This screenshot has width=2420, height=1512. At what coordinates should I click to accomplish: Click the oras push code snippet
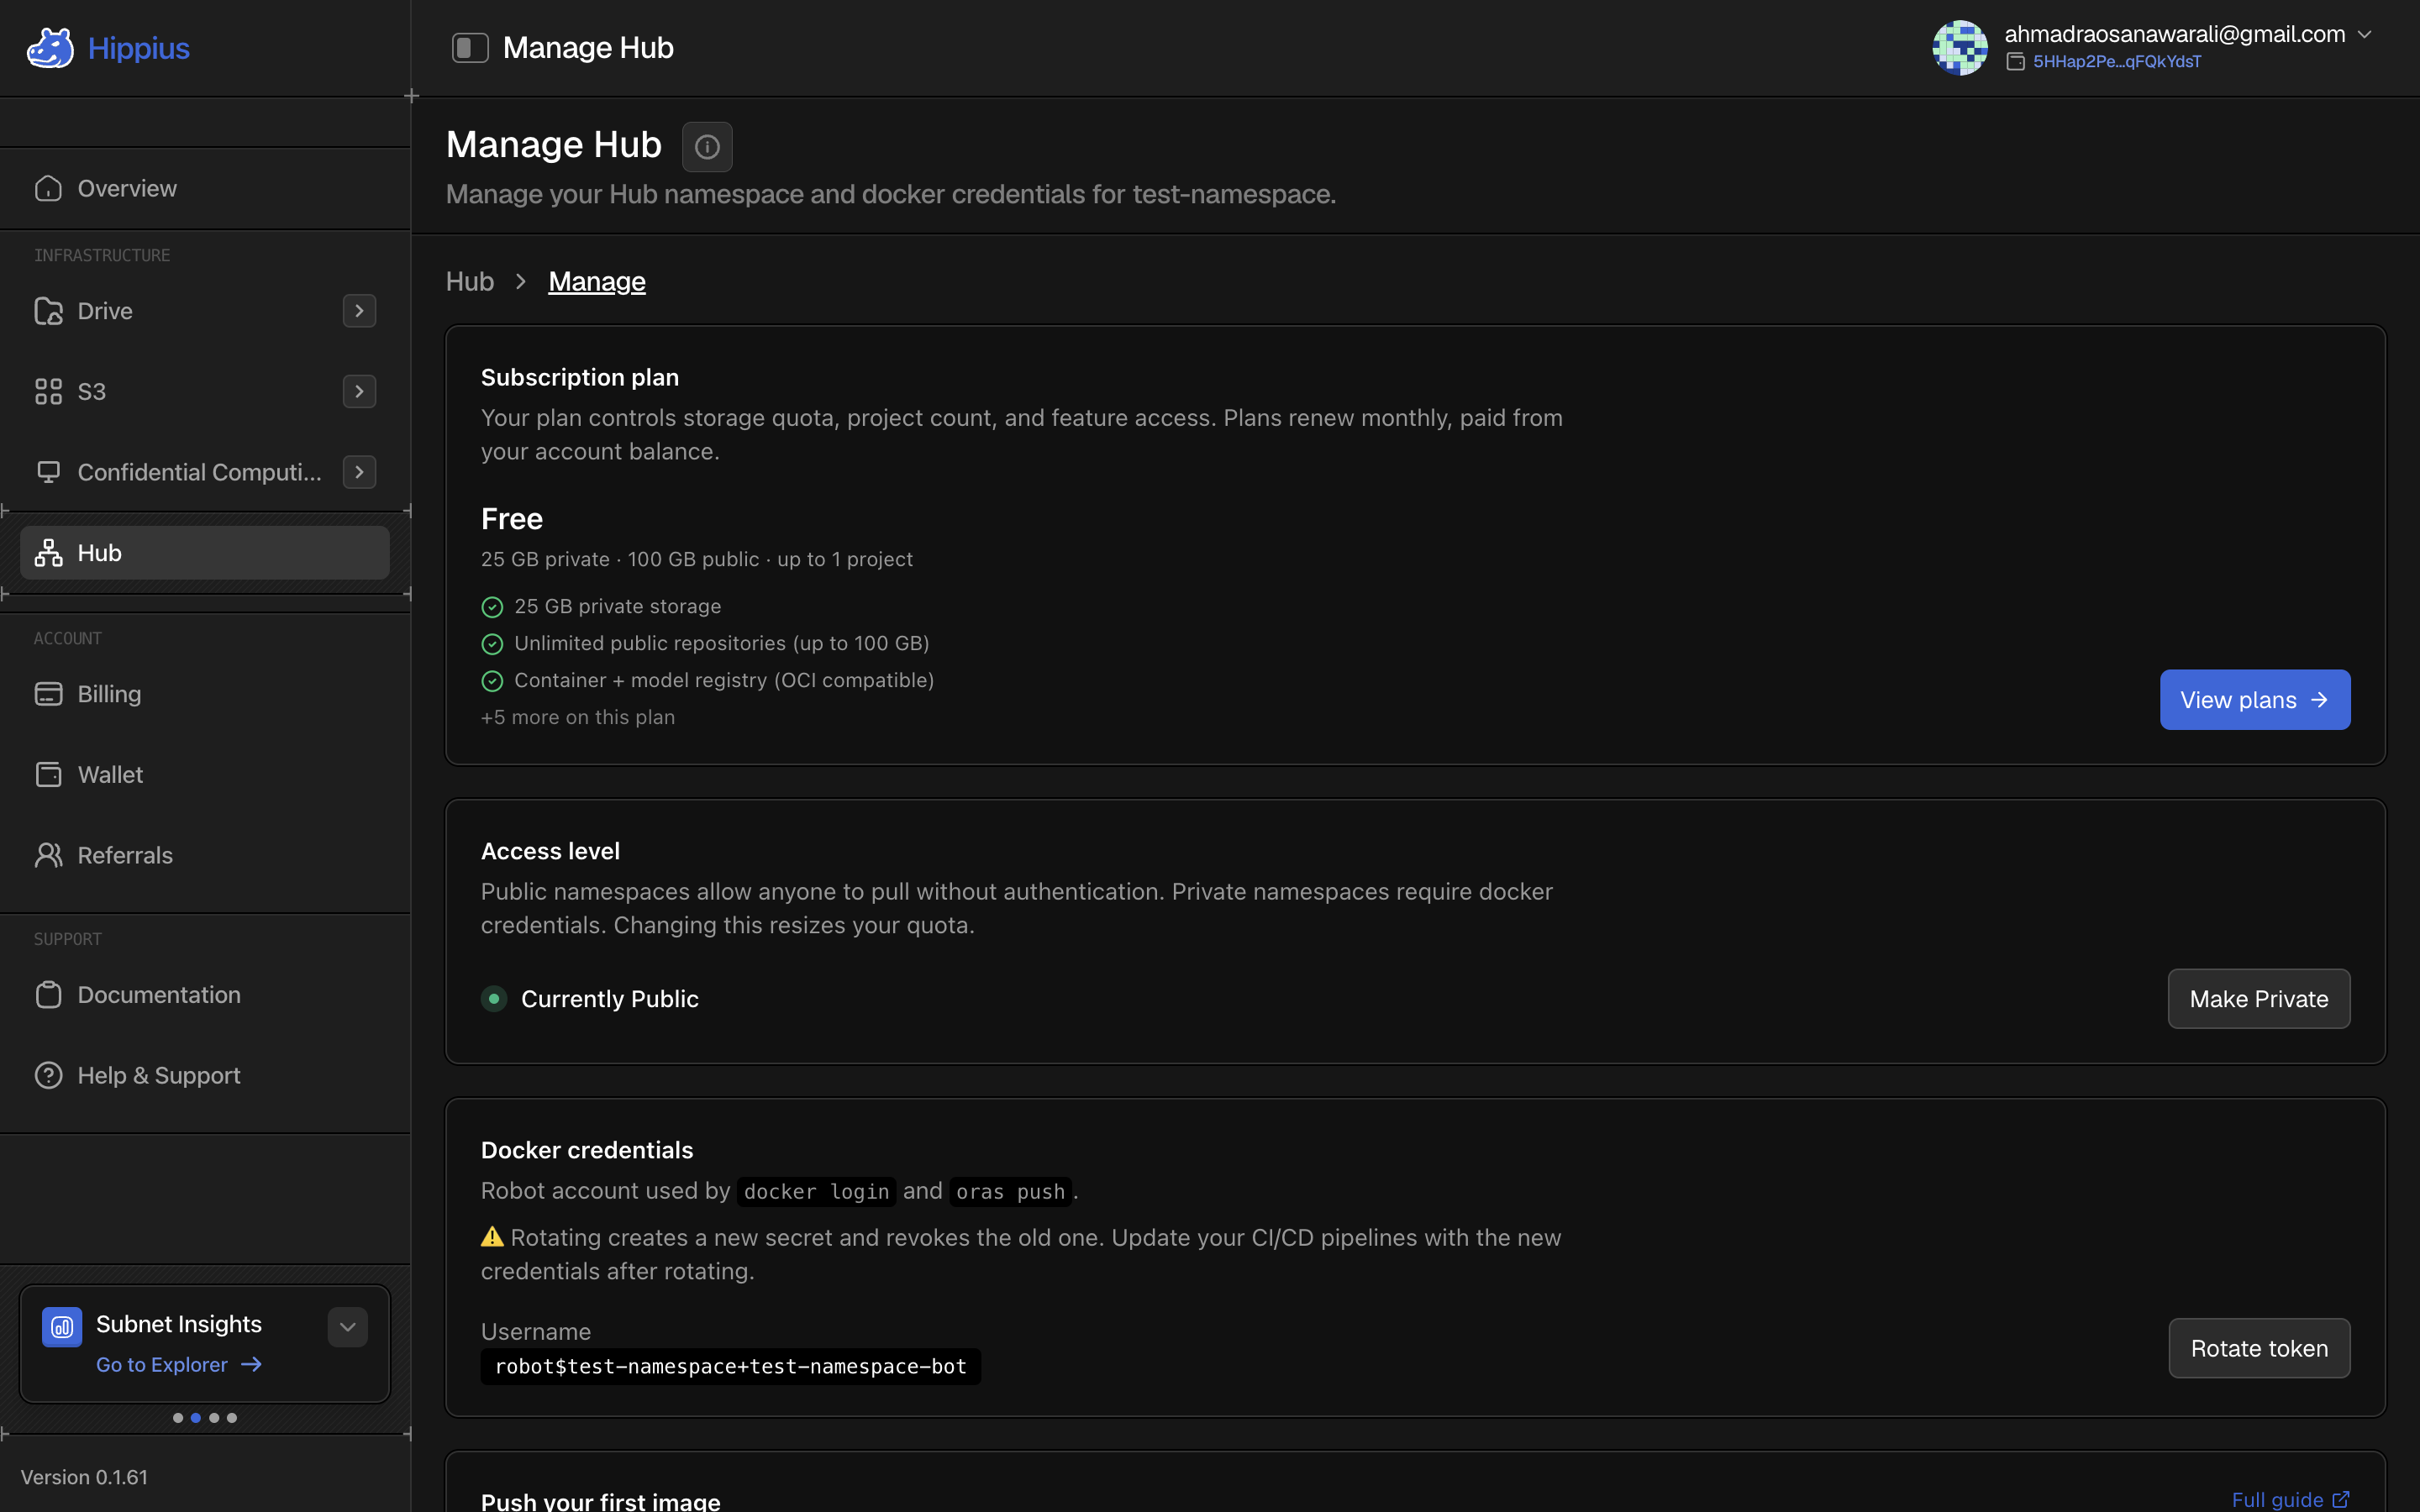coord(1010,1191)
